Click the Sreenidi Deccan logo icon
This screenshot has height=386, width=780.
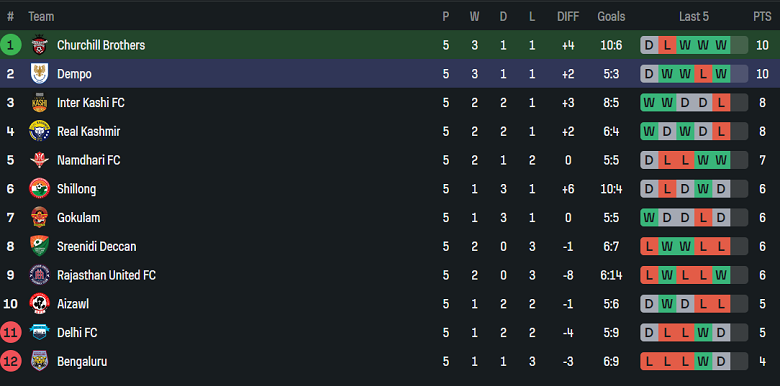point(39,246)
